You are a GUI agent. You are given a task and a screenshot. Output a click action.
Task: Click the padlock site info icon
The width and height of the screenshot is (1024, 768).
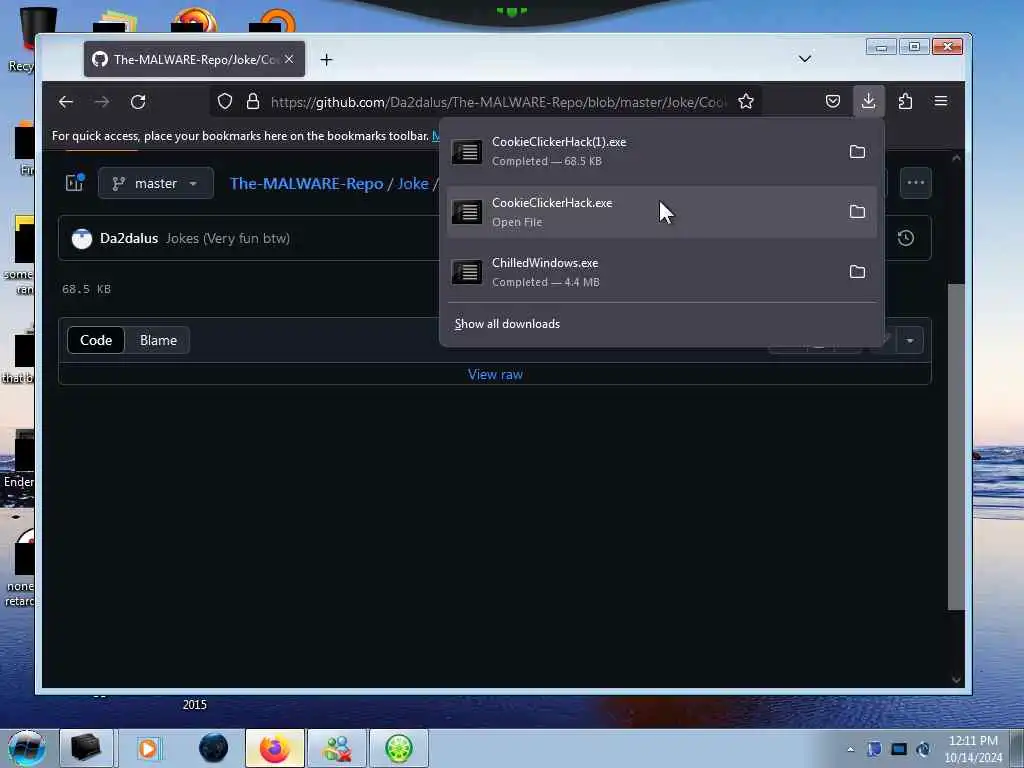click(253, 101)
